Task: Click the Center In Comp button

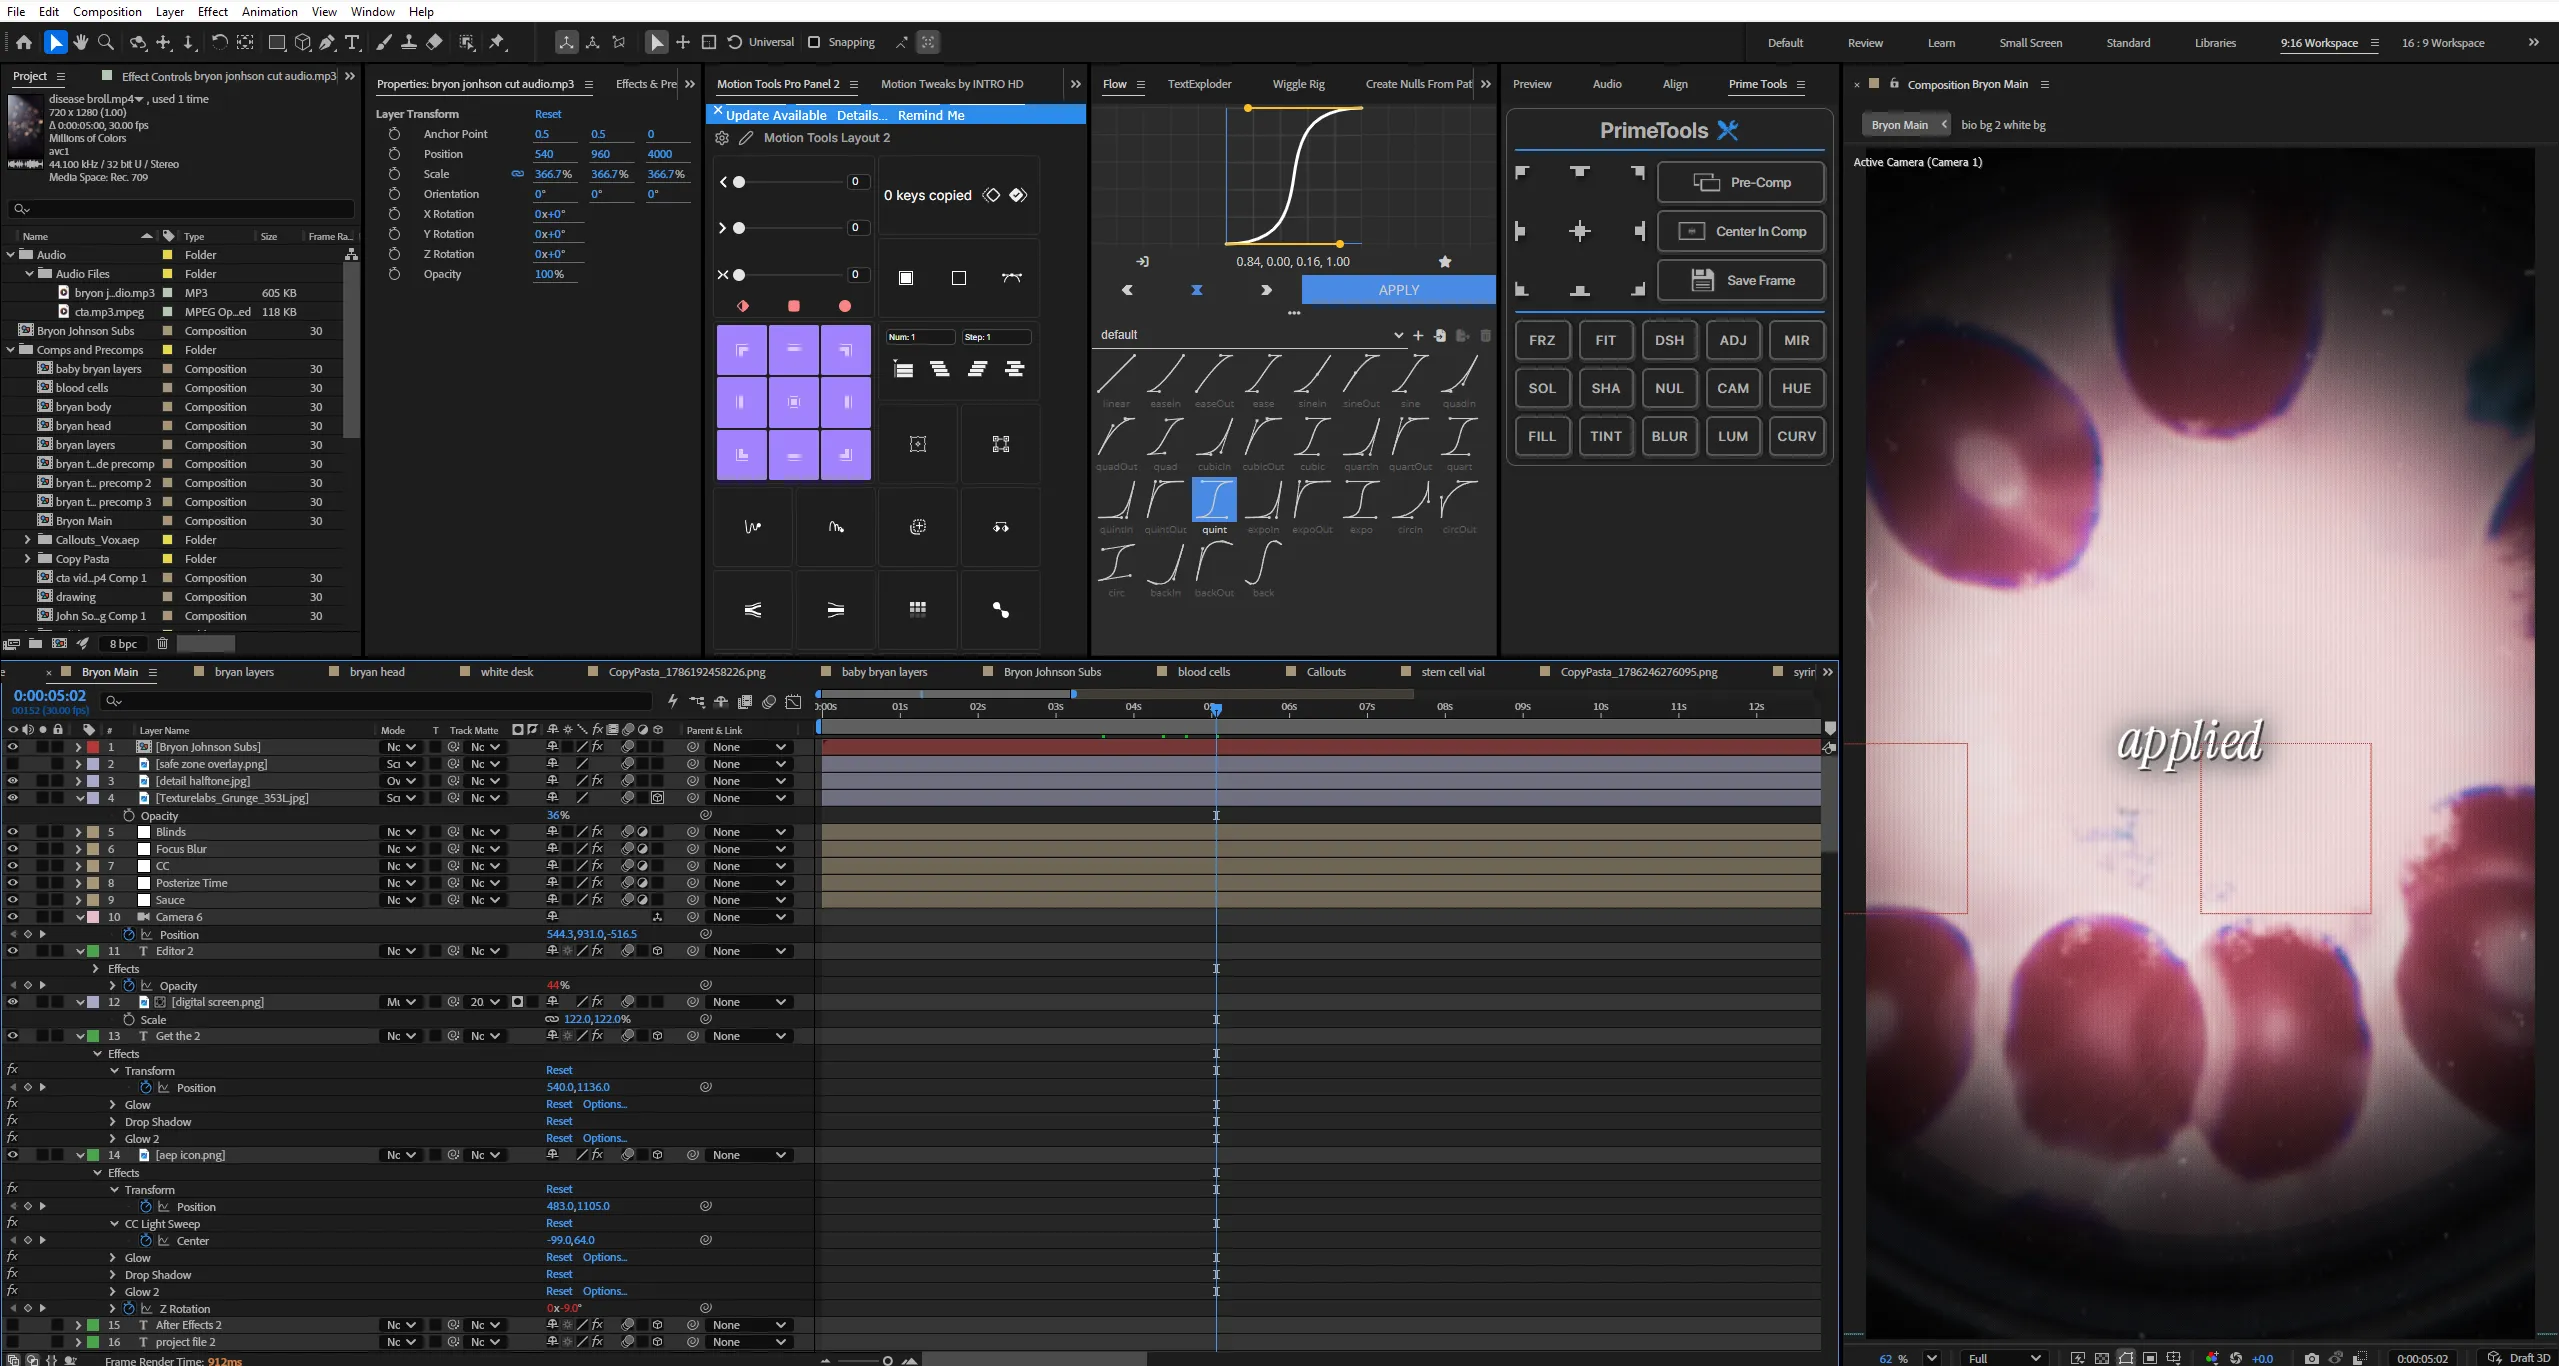Action: [1741, 232]
